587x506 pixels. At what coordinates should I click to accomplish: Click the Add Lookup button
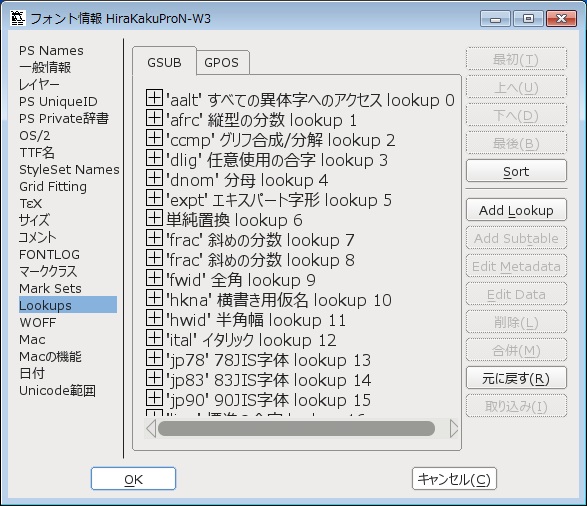(516, 210)
